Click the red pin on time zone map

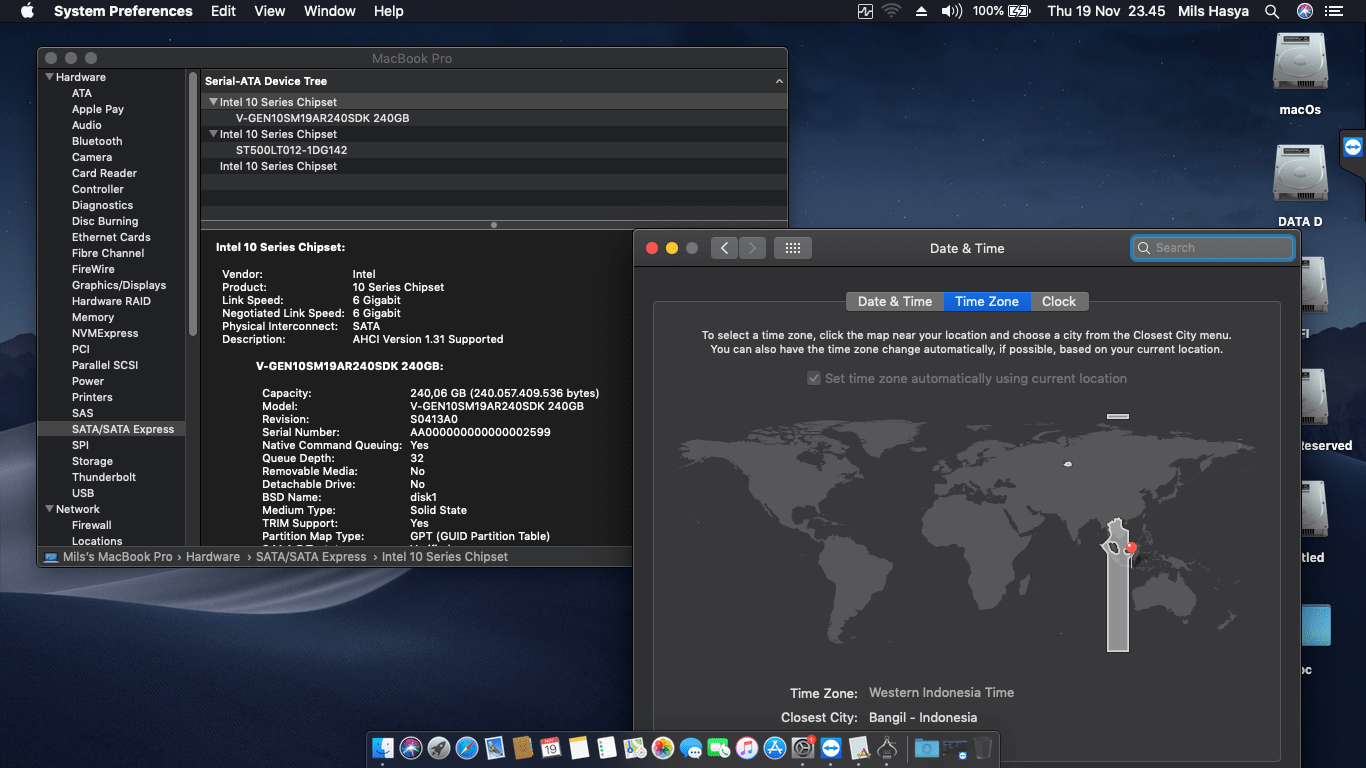tap(1131, 547)
